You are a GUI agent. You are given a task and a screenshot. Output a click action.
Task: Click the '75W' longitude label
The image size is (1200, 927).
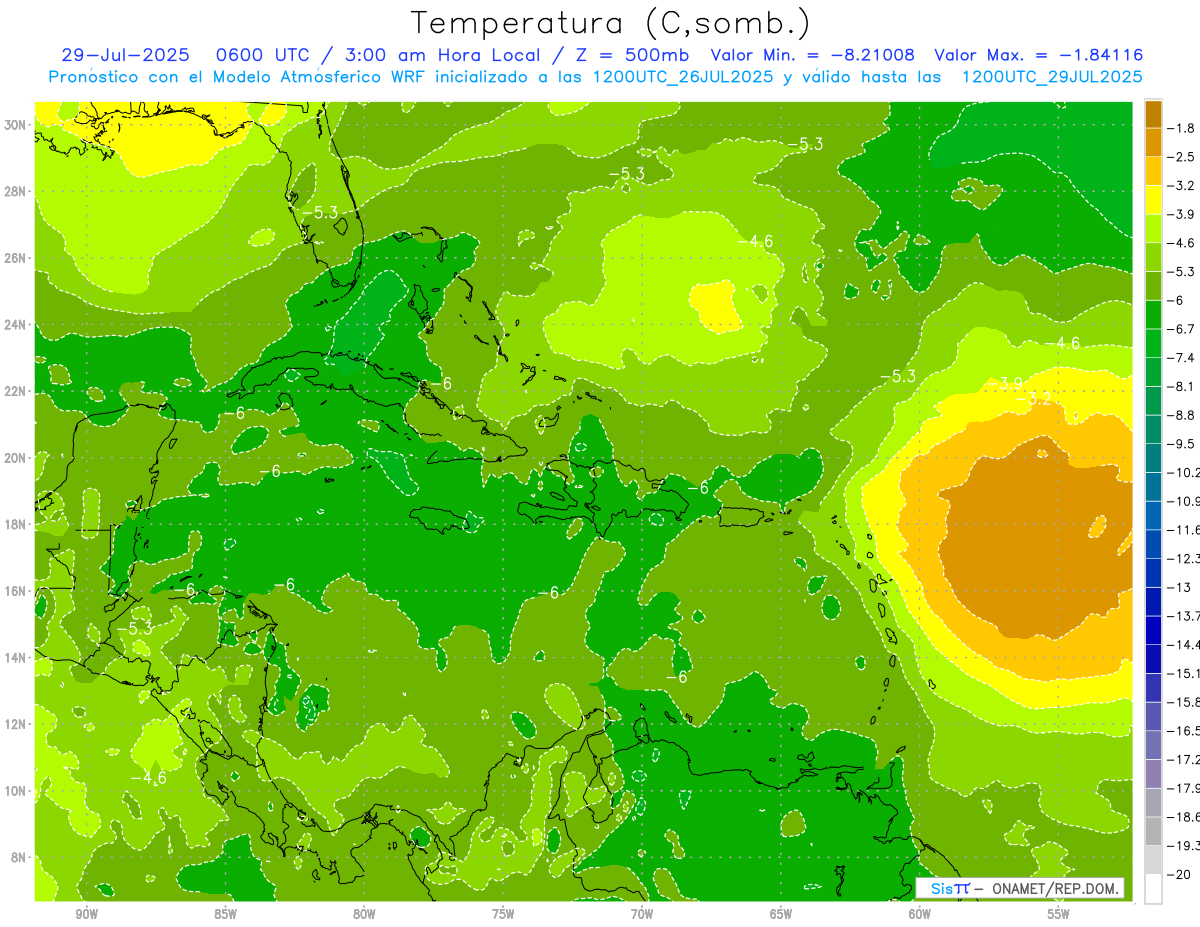click(x=503, y=914)
